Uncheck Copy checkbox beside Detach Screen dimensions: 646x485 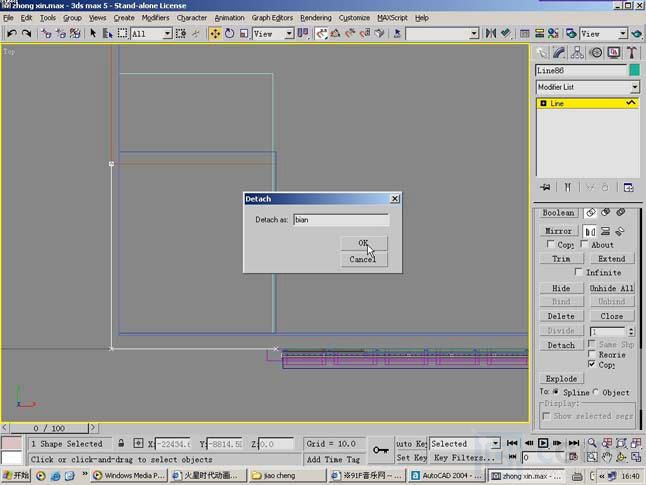pos(592,364)
